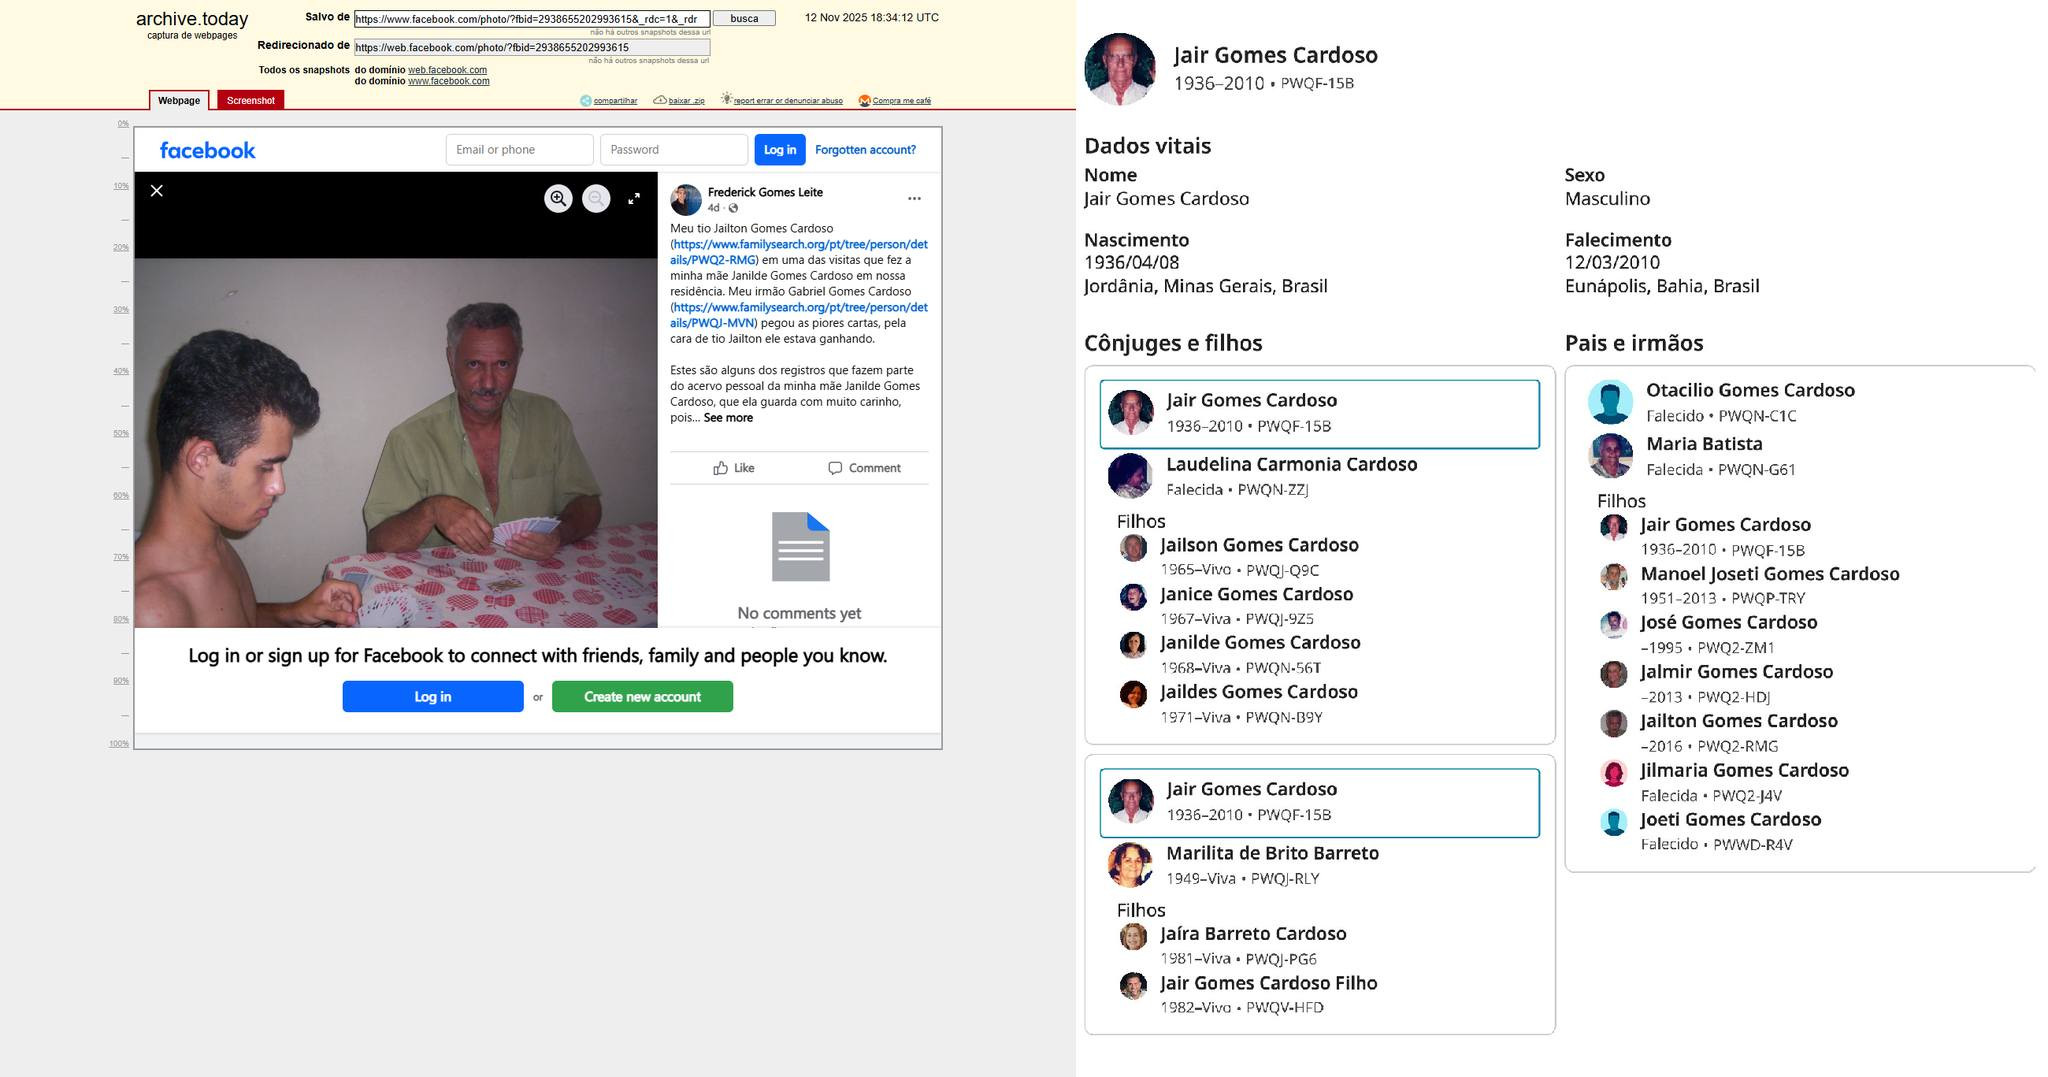Click the Comment button on the post

click(864, 468)
